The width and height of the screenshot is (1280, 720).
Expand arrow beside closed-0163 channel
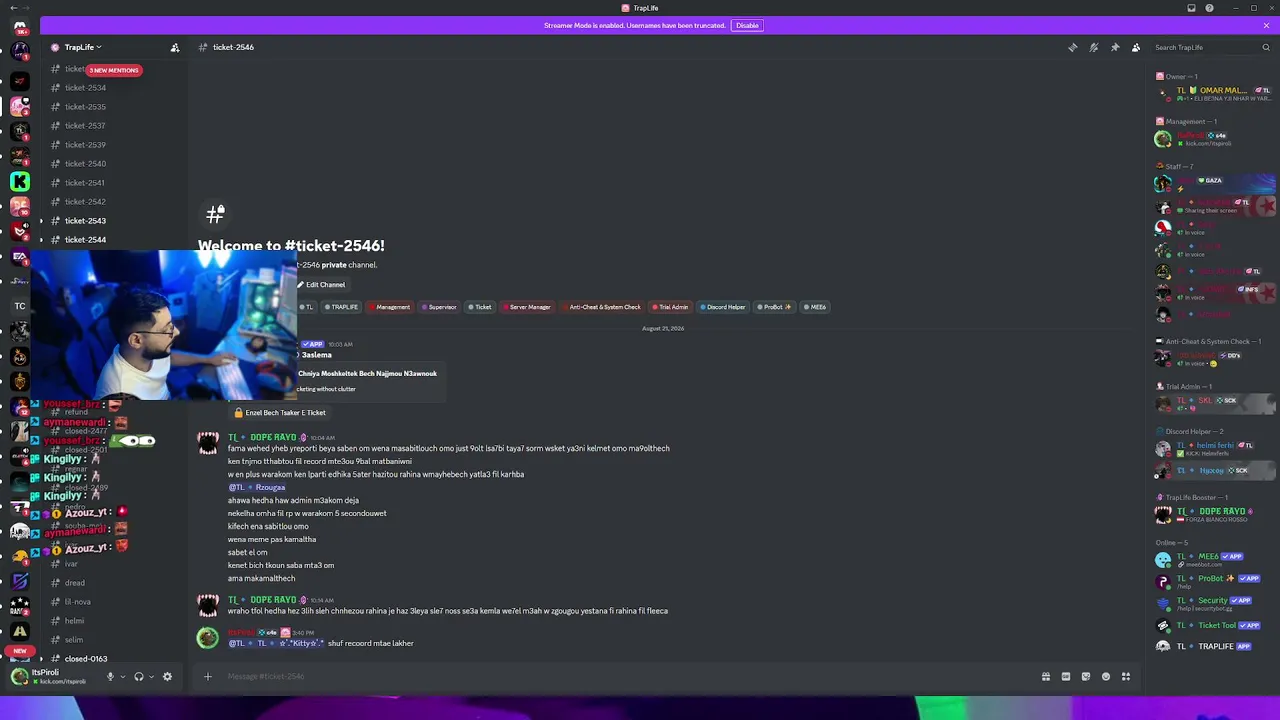click(41, 659)
